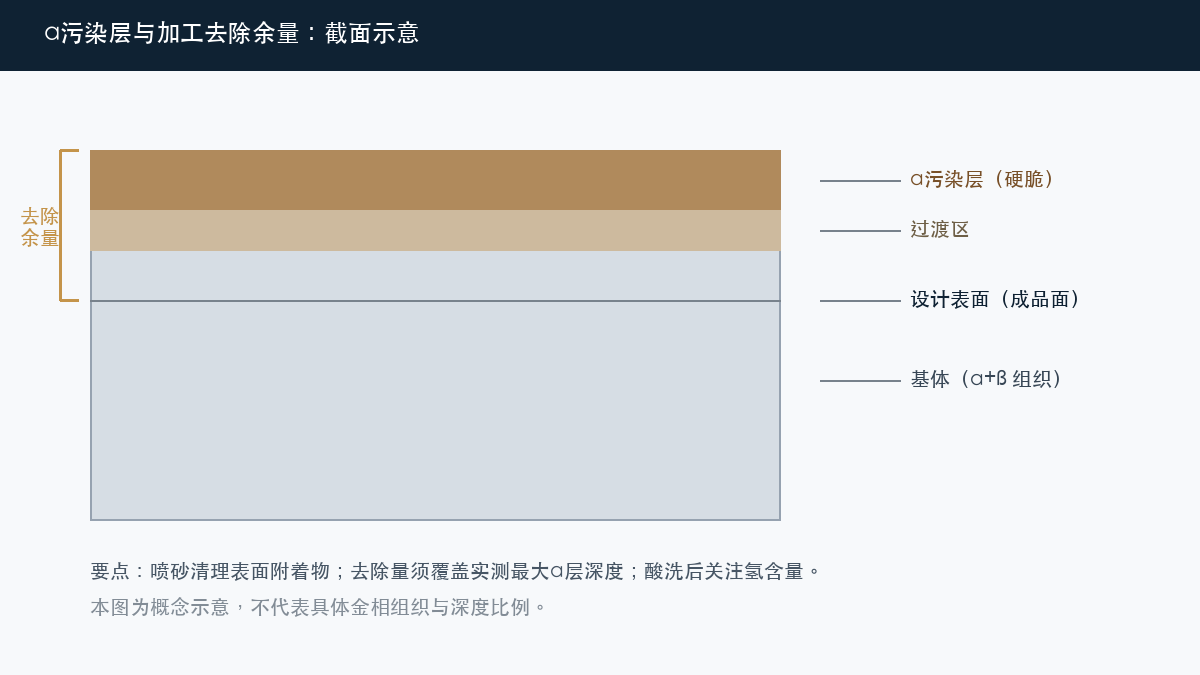Select the '去除余量' bracket label
The height and width of the screenshot is (675, 1200).
click(40, 227)
